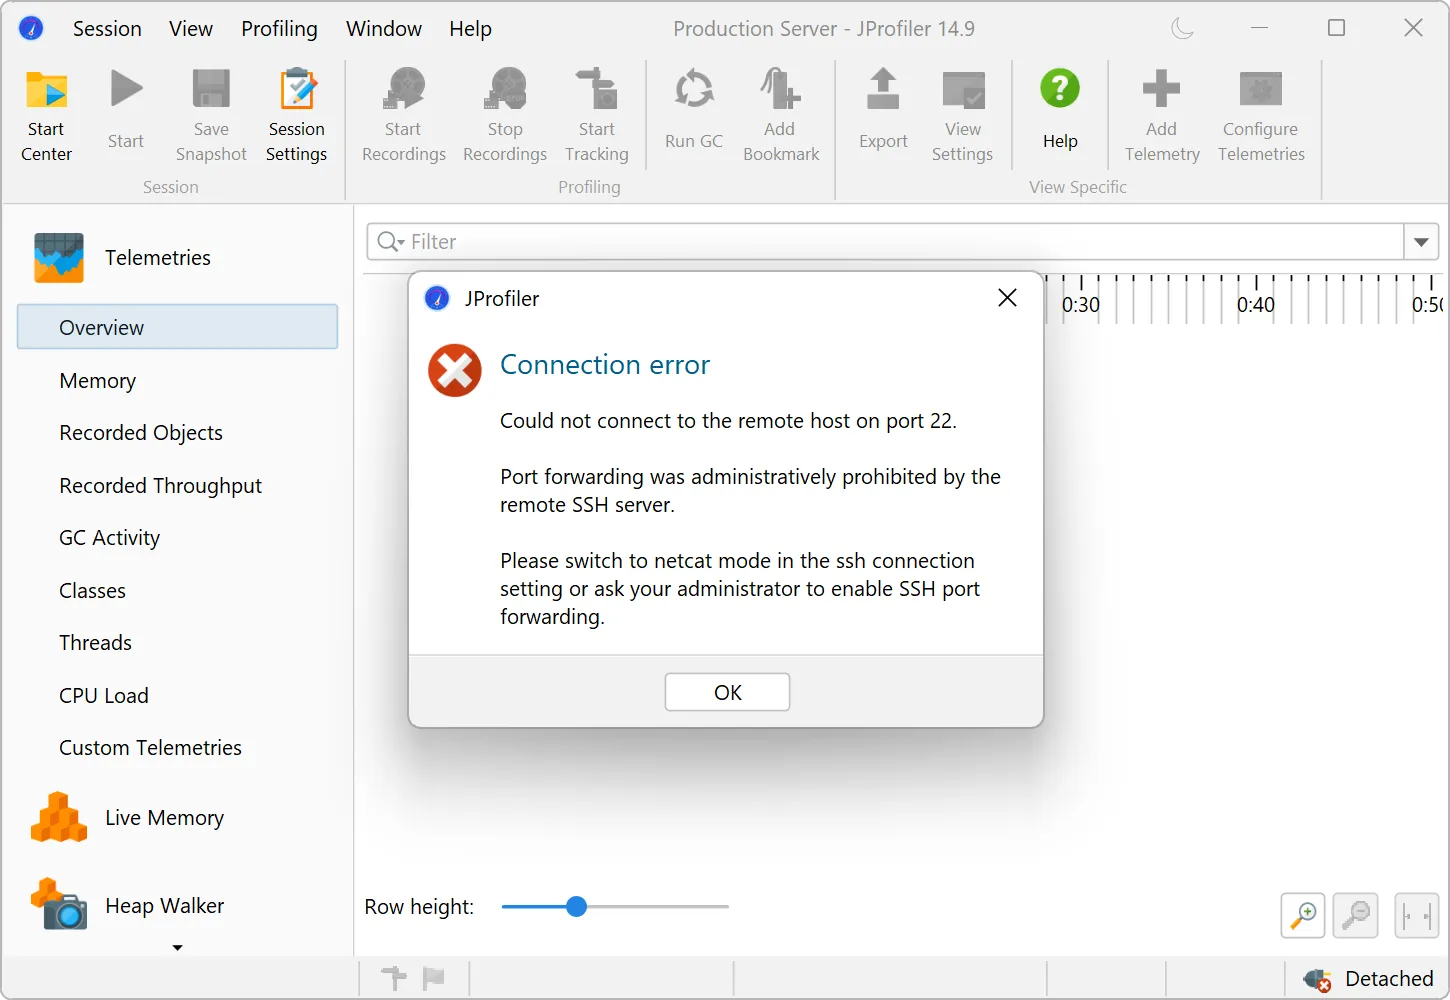Open filter options magnifier dropdown

pyautogui.click(x=391, y=242)
